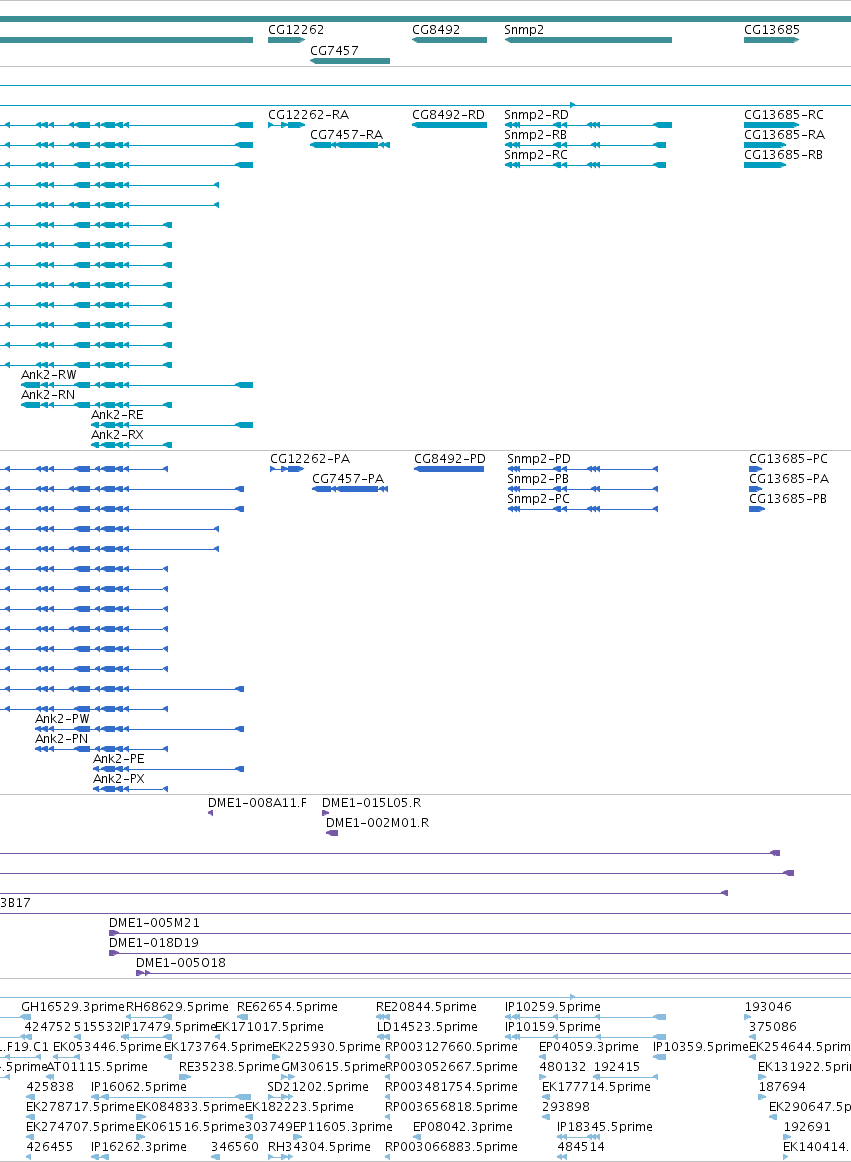Image resolution: width=851 pixels, height=1162 pixels.
Task: Click transcript CG8492-RD label
Action: (x=448, y=115)
